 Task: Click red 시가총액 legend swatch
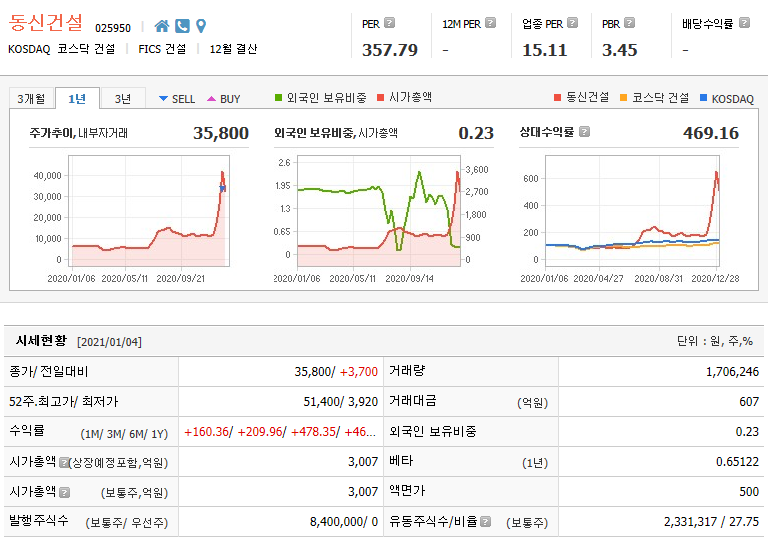coord(381,97)
